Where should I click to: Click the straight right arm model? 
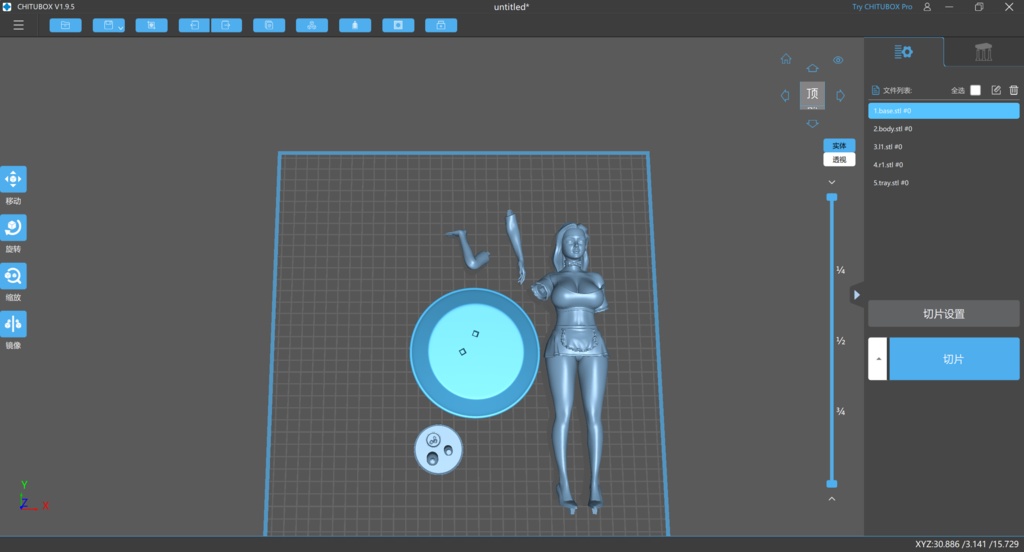[x=515, y=246]
